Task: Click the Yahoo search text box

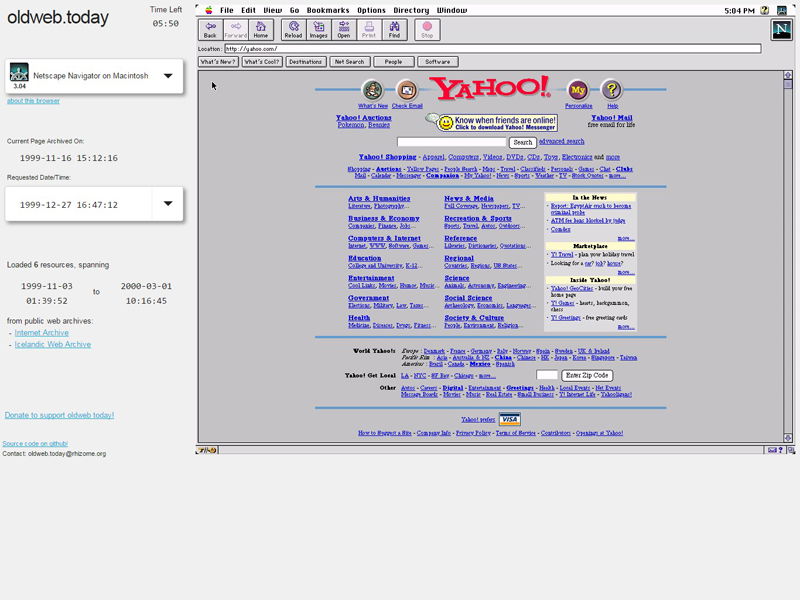Action: pos(452,142)
